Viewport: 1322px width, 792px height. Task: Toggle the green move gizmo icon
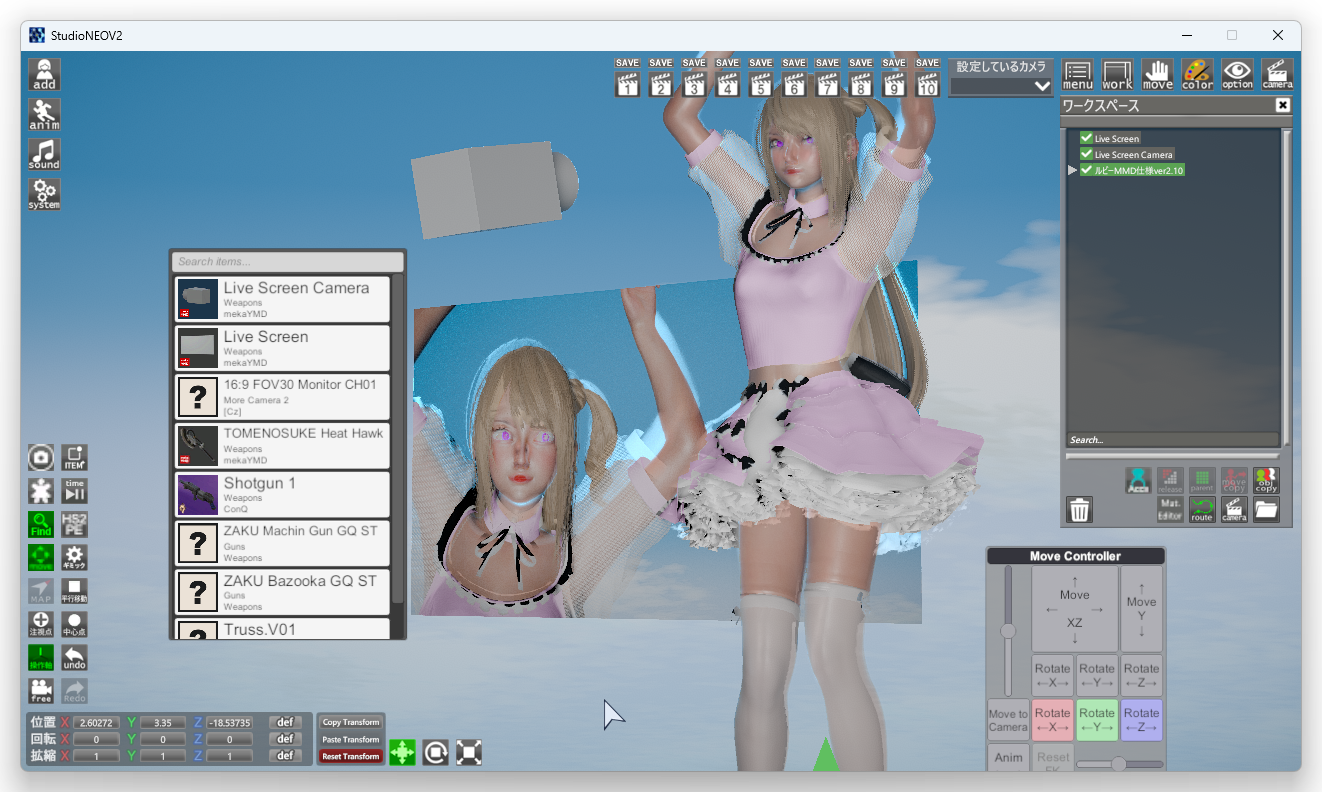tap(41, 557)
